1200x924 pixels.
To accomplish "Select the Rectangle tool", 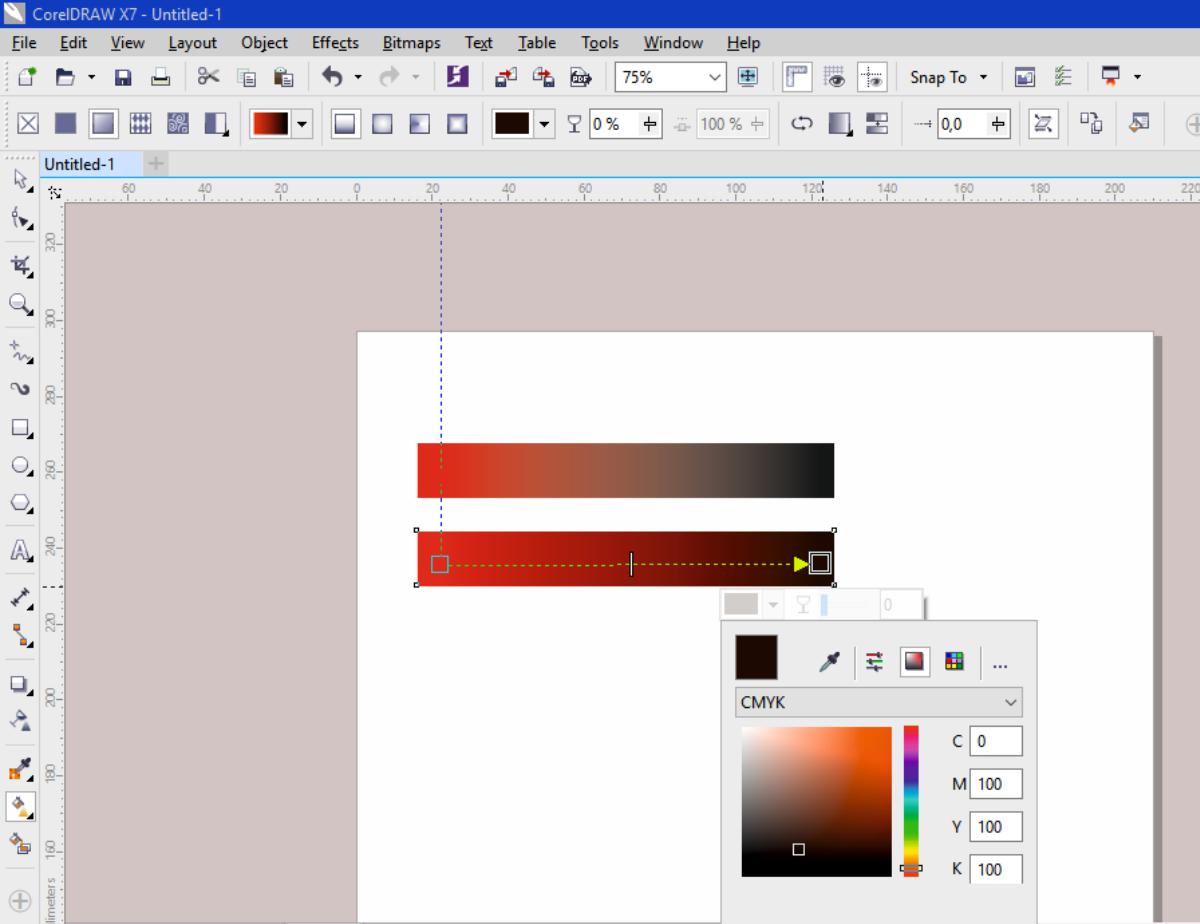I will pyautogui.click(x=19, y=428).
